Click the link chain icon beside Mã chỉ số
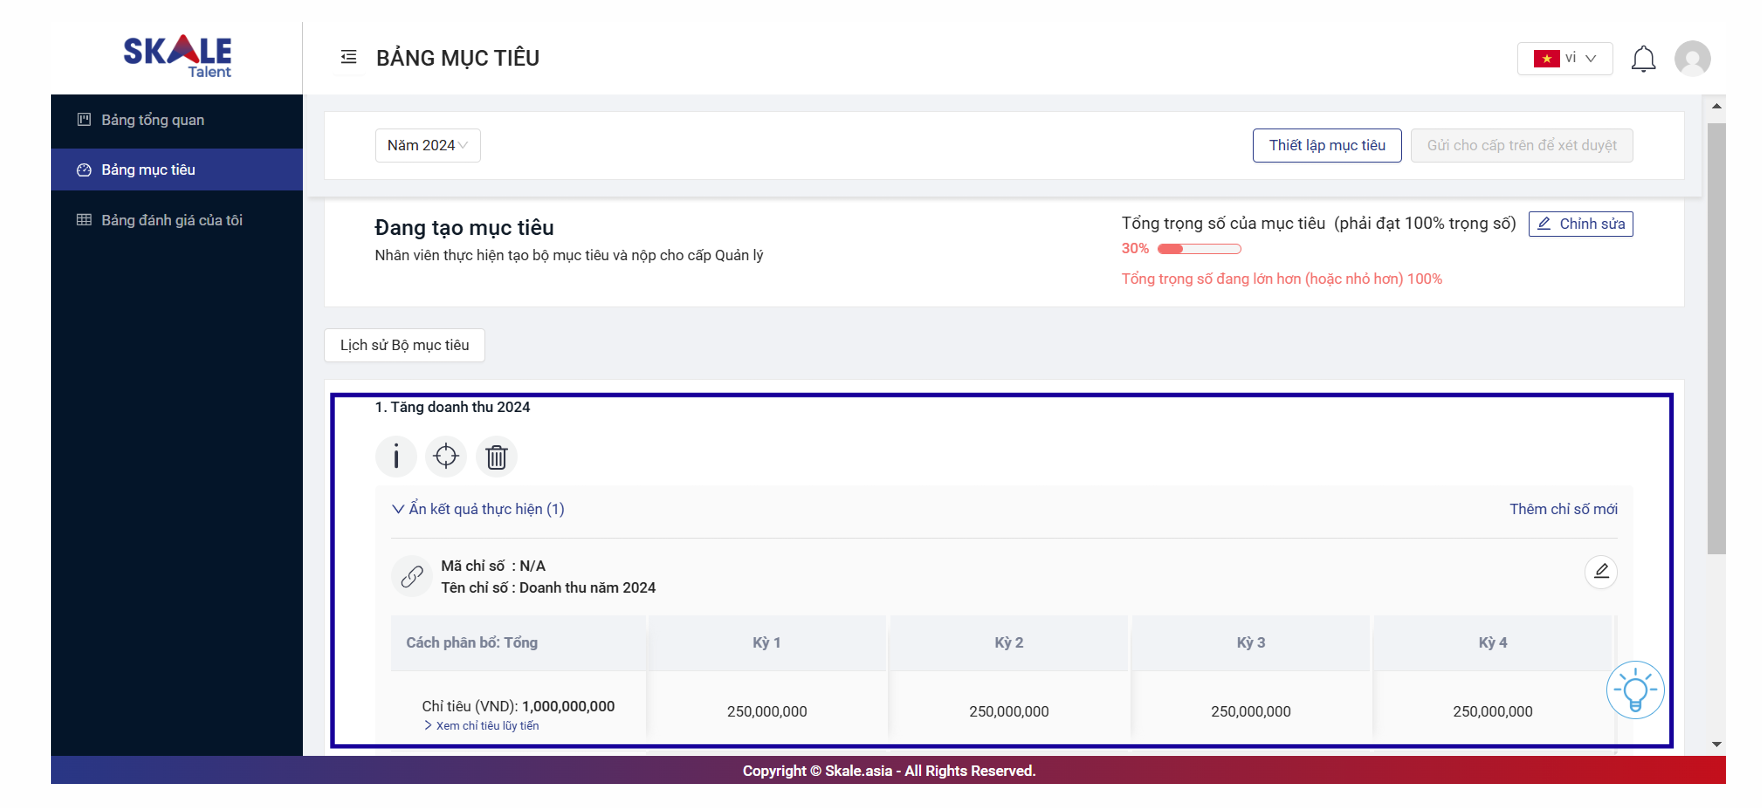The width and height of the screenshot is (1762, 808). 411,576
